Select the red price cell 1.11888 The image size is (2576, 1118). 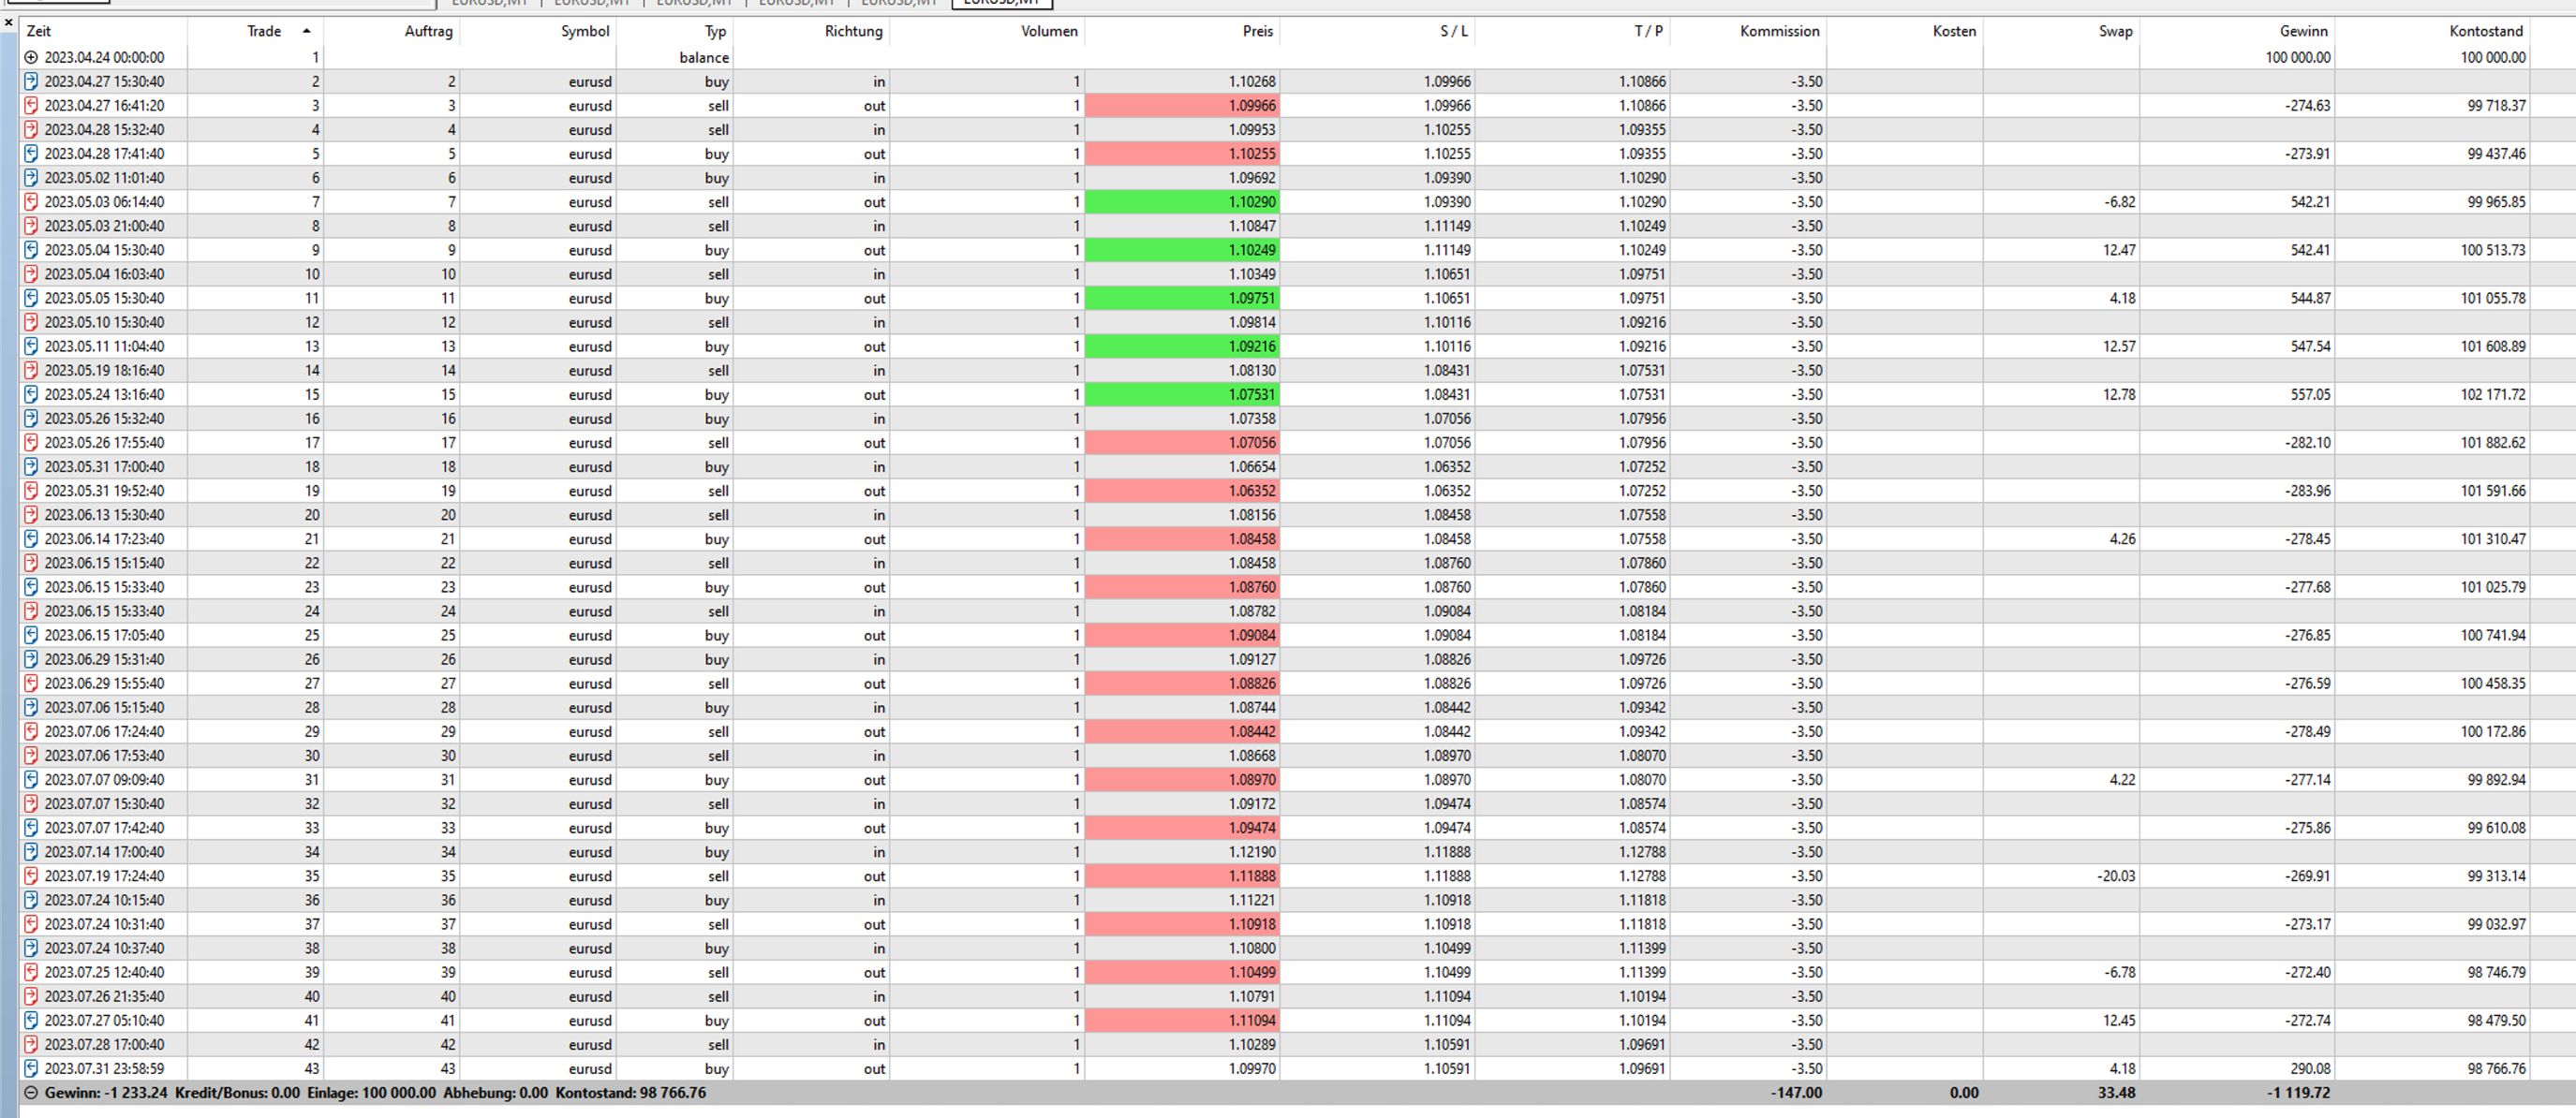pyautogui.click(x=1182, y=876)
